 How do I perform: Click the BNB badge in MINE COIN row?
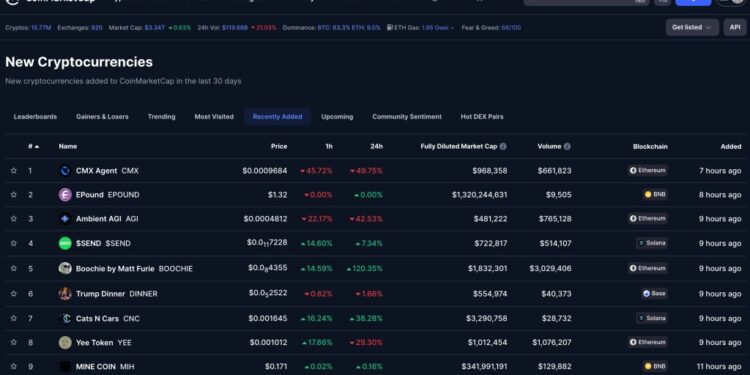[x=655, y=366]
